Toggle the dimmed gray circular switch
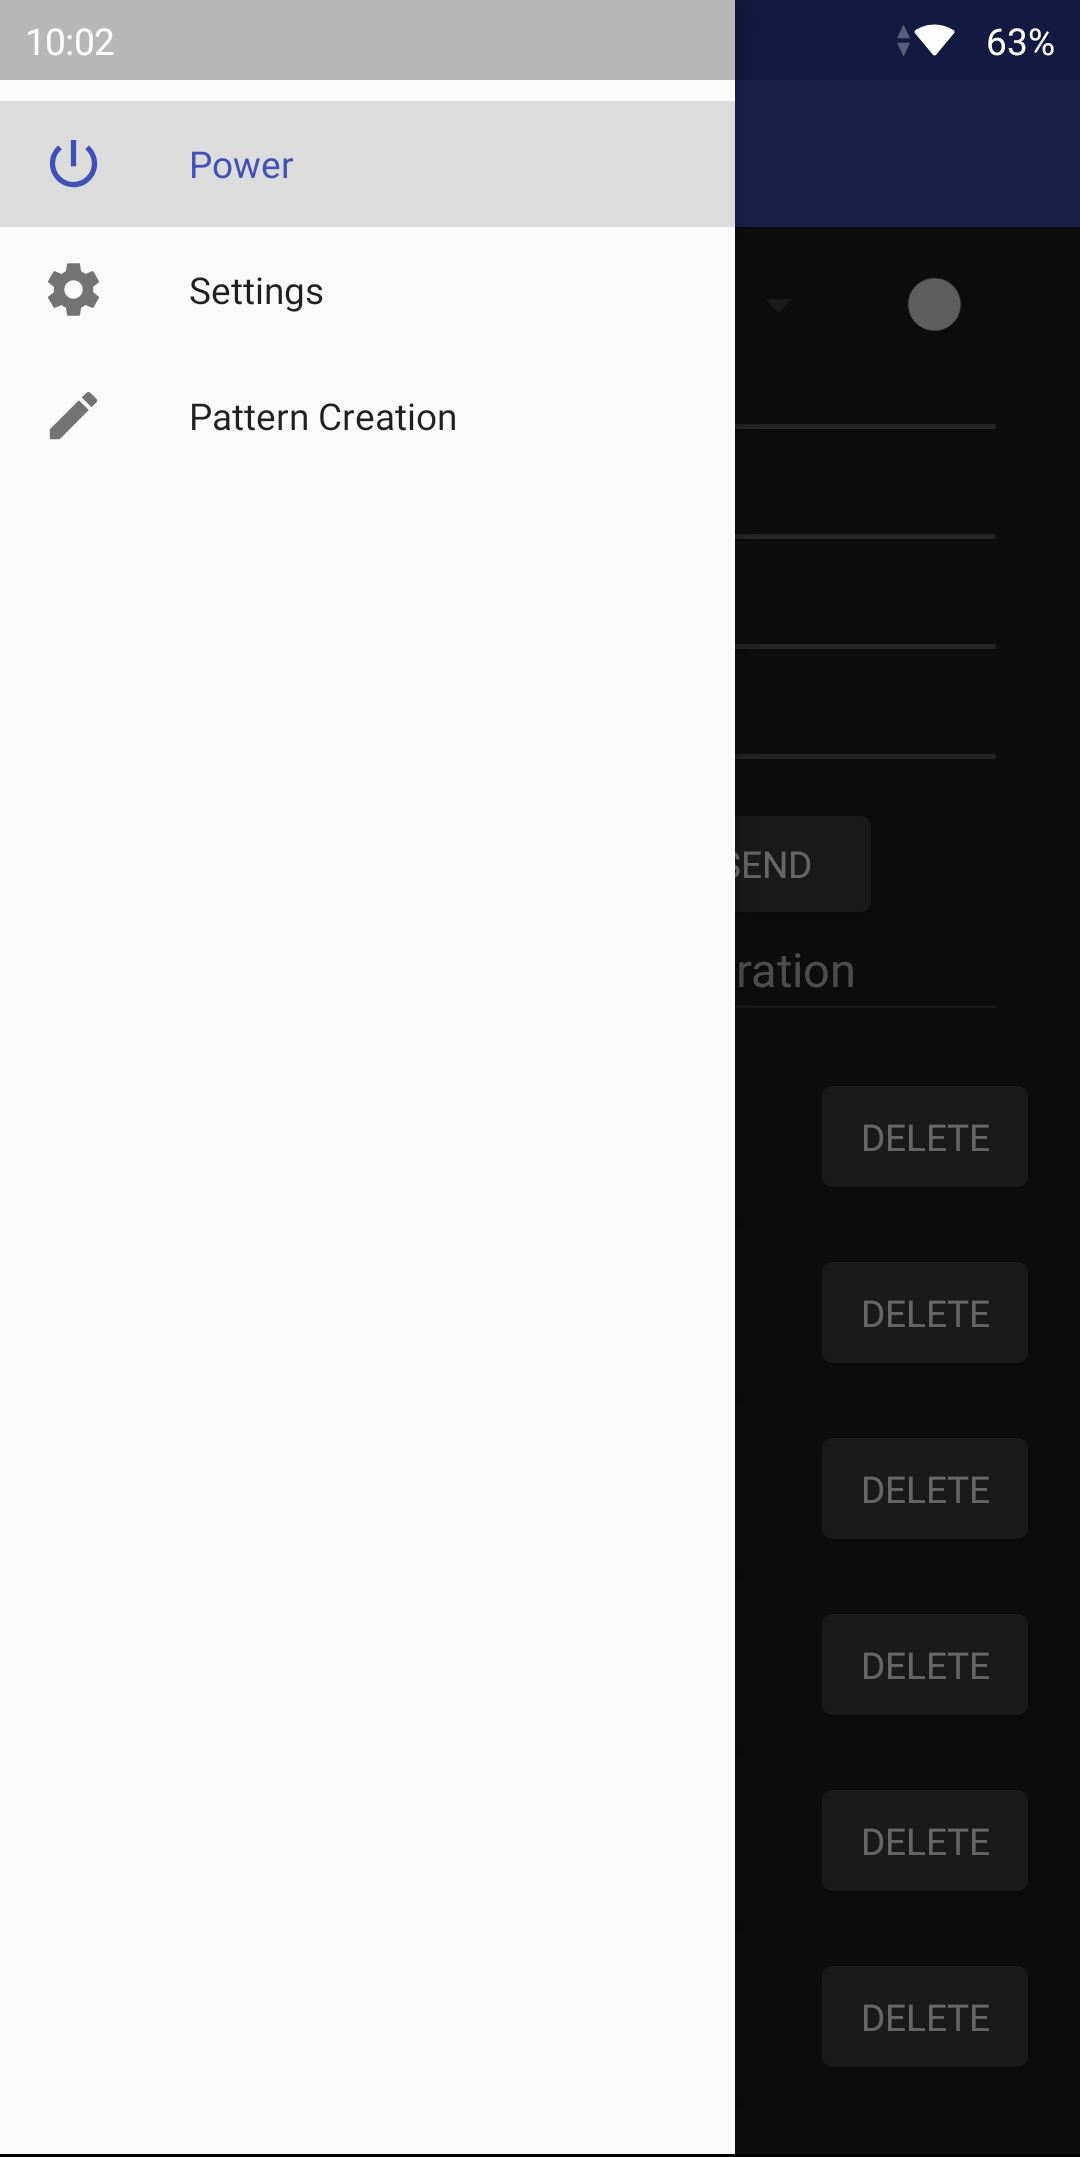 click(934, 304)
